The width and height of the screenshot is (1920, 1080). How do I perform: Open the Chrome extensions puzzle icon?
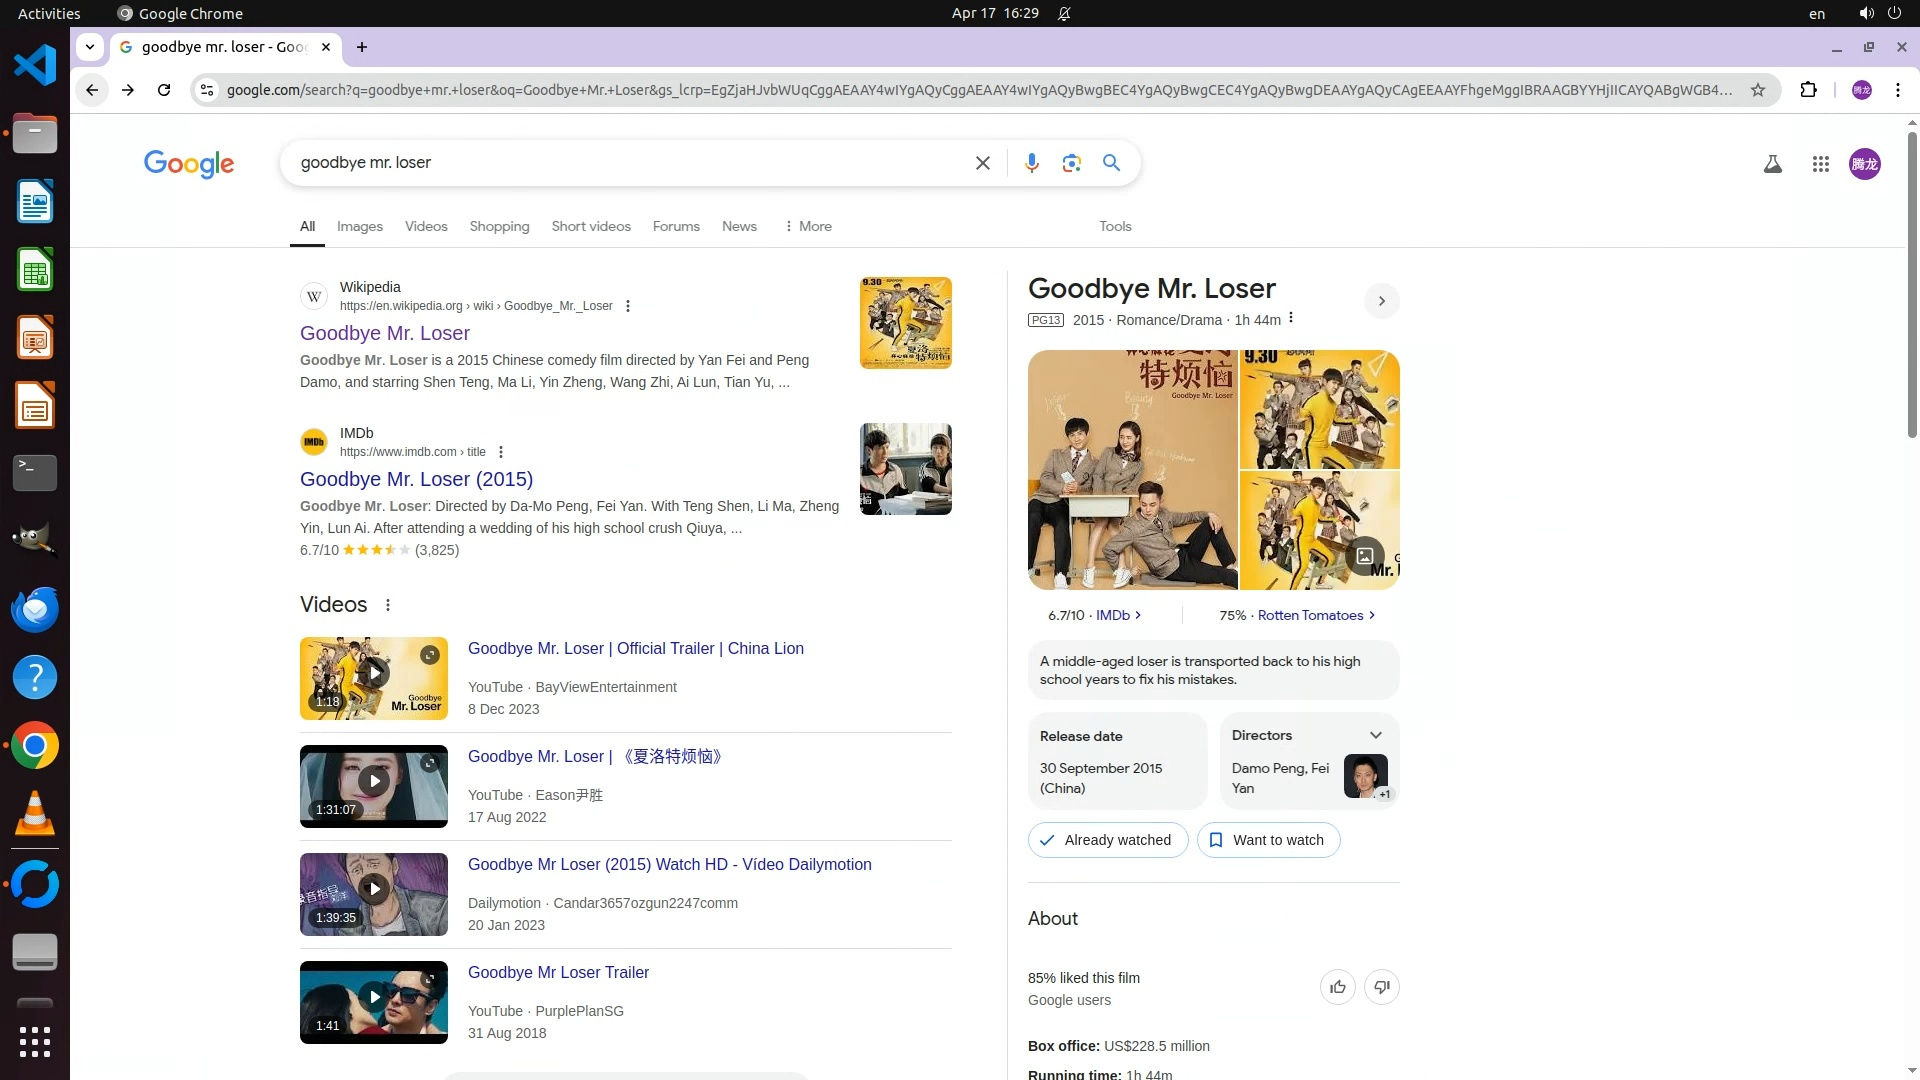point(1808,90)
